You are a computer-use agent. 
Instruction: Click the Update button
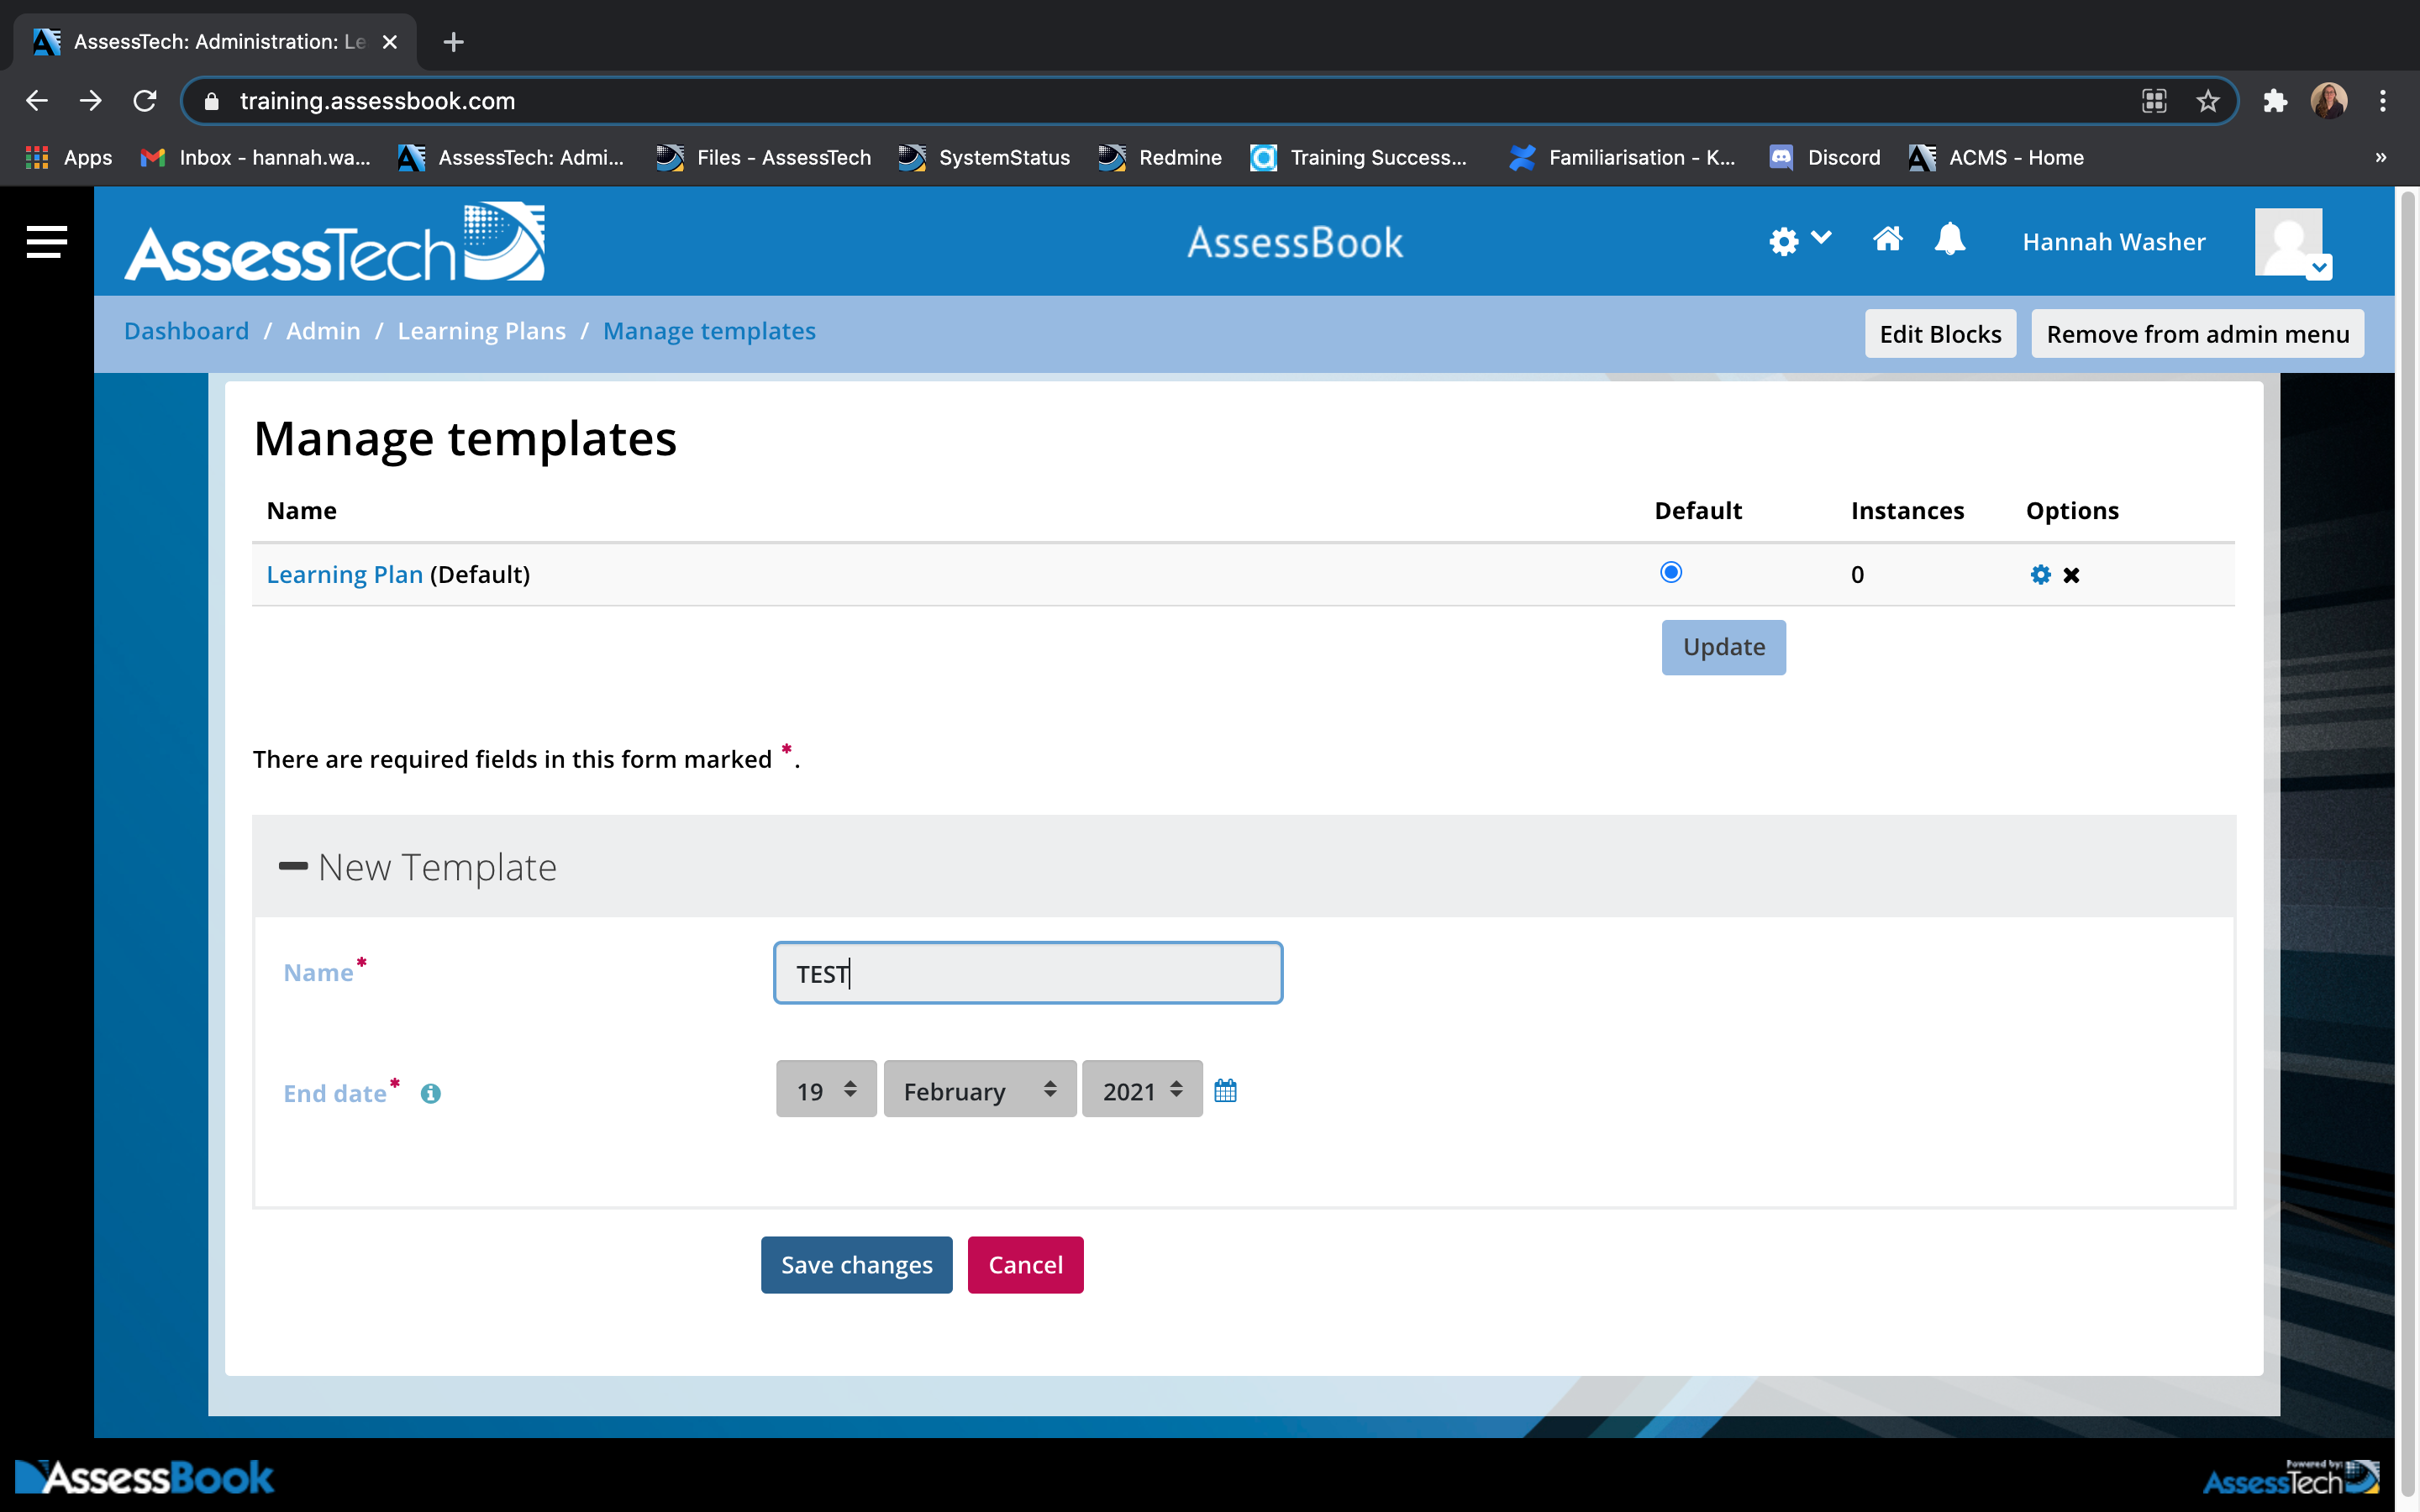[x=1723, y=647]
